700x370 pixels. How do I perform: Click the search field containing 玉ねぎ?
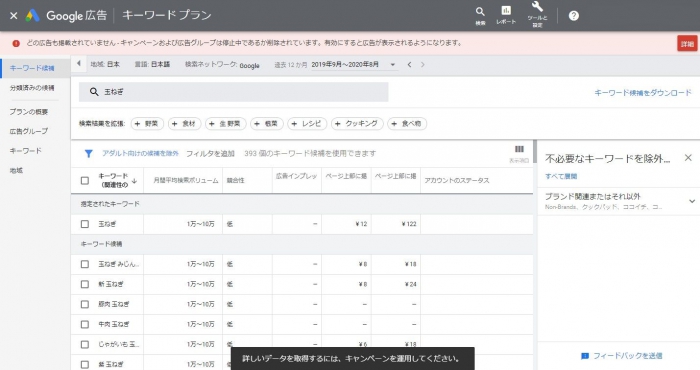click(233, 91)
